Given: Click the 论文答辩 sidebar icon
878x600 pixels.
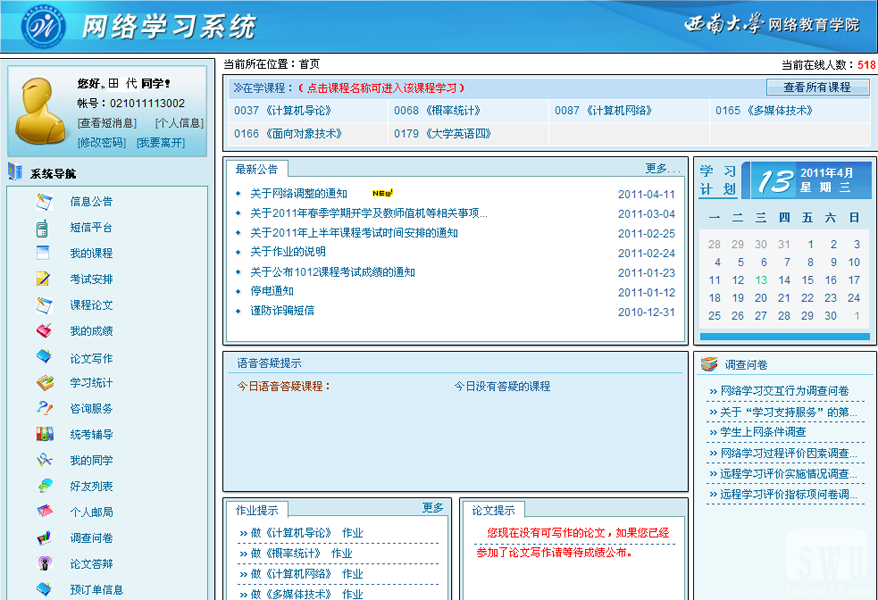Looking at the screenshot, I should click(x=44, y=564).
